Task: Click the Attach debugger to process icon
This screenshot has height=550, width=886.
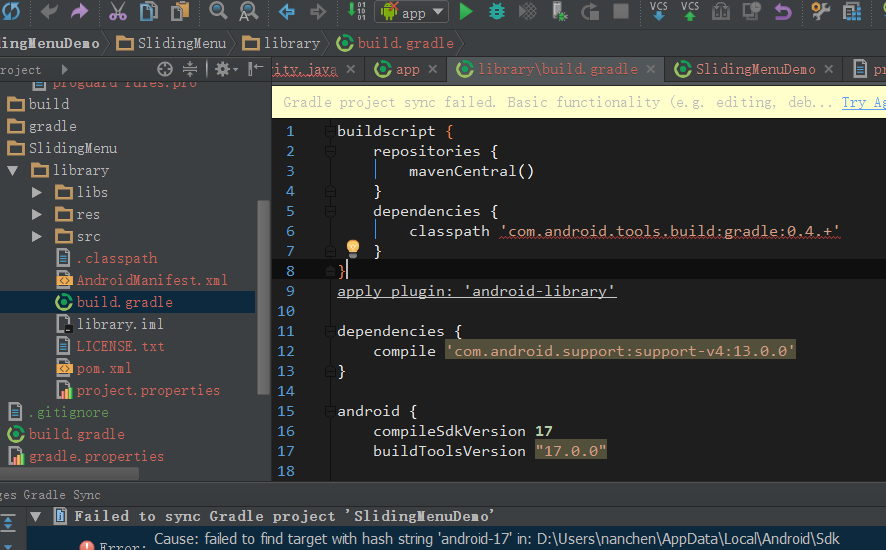Action: point(559,11)
